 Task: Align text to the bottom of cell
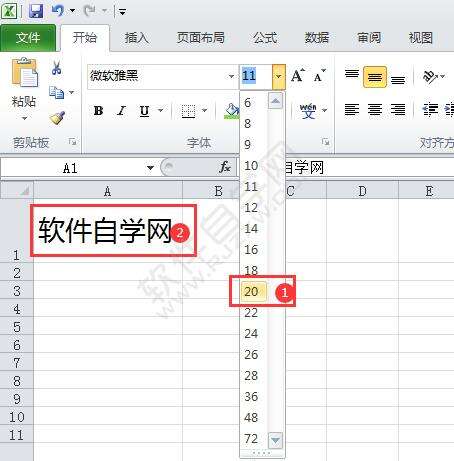click(398, 79)
